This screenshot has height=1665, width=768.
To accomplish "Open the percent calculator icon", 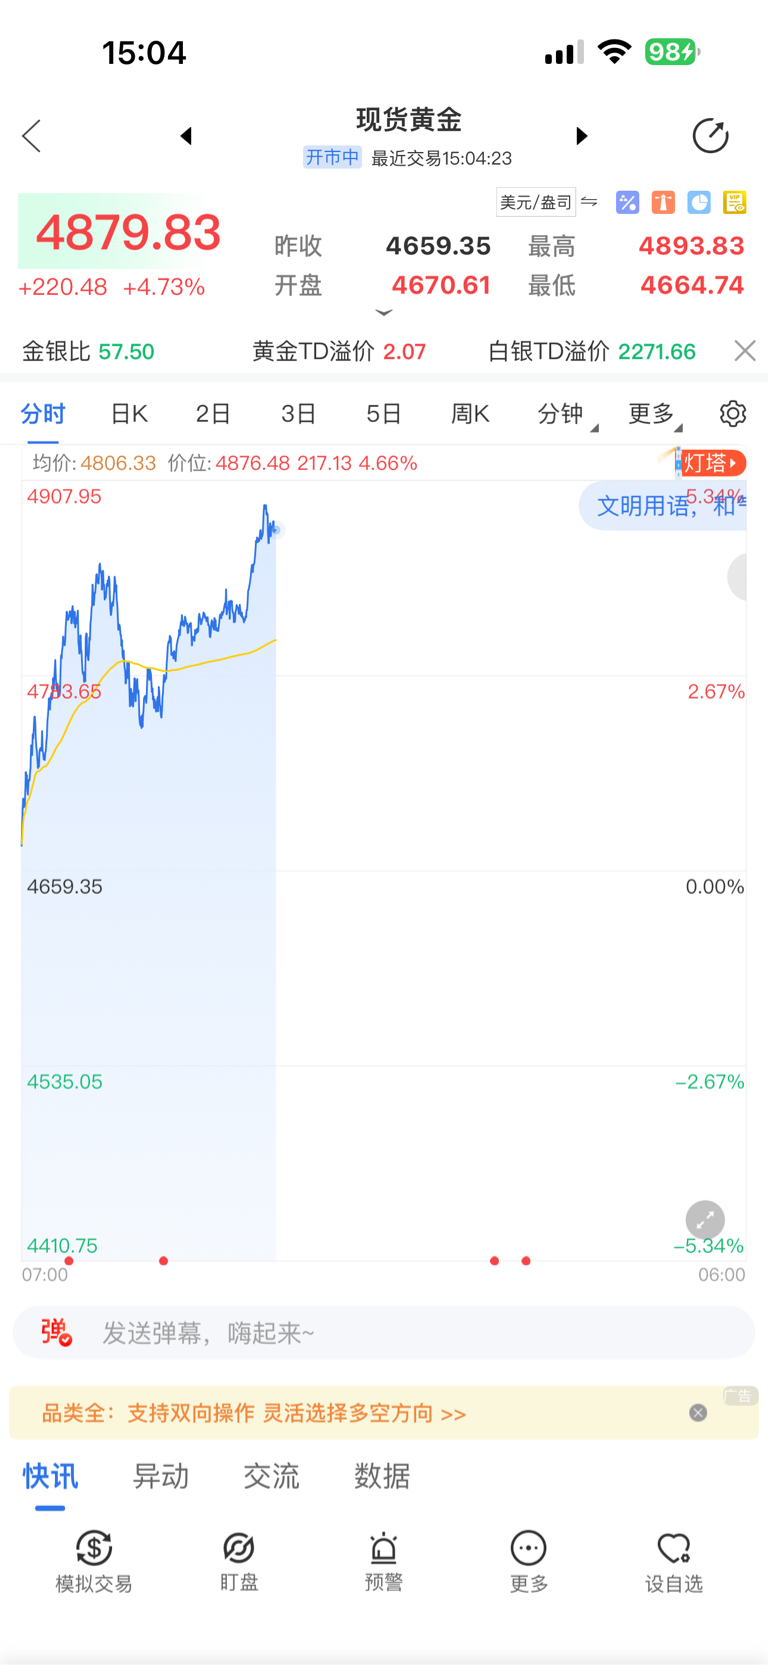I will pyautogui.click(x=627, y=203).
